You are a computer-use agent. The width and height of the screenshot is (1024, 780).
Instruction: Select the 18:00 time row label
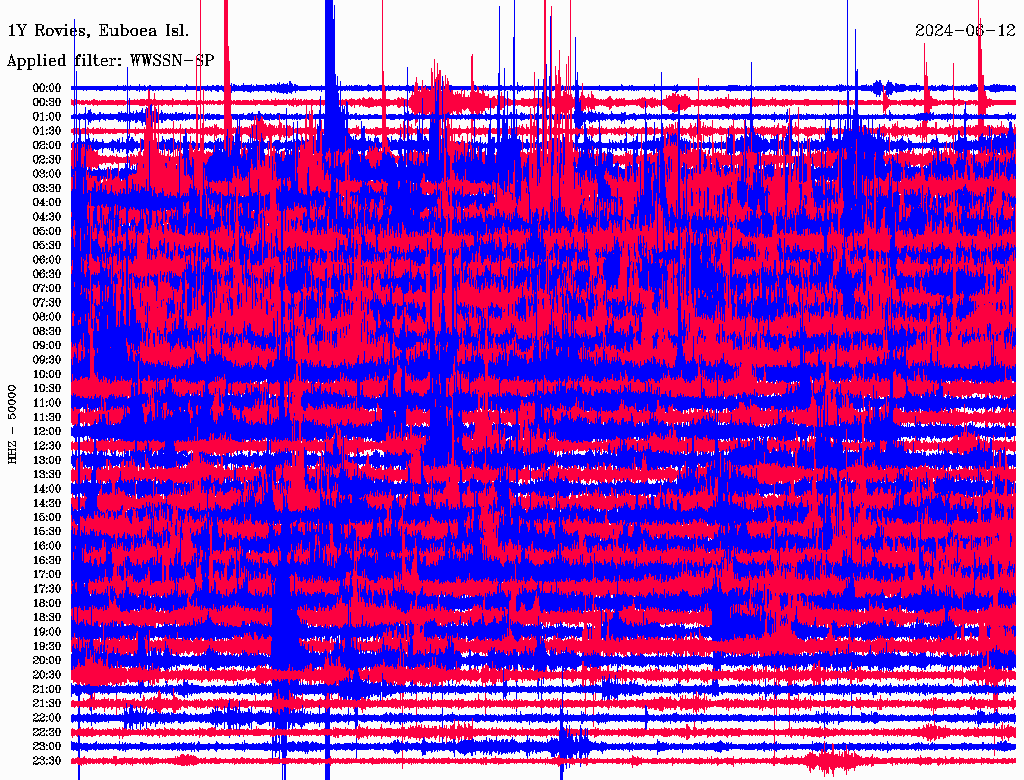pyautogui.click(x=47, y=603)
